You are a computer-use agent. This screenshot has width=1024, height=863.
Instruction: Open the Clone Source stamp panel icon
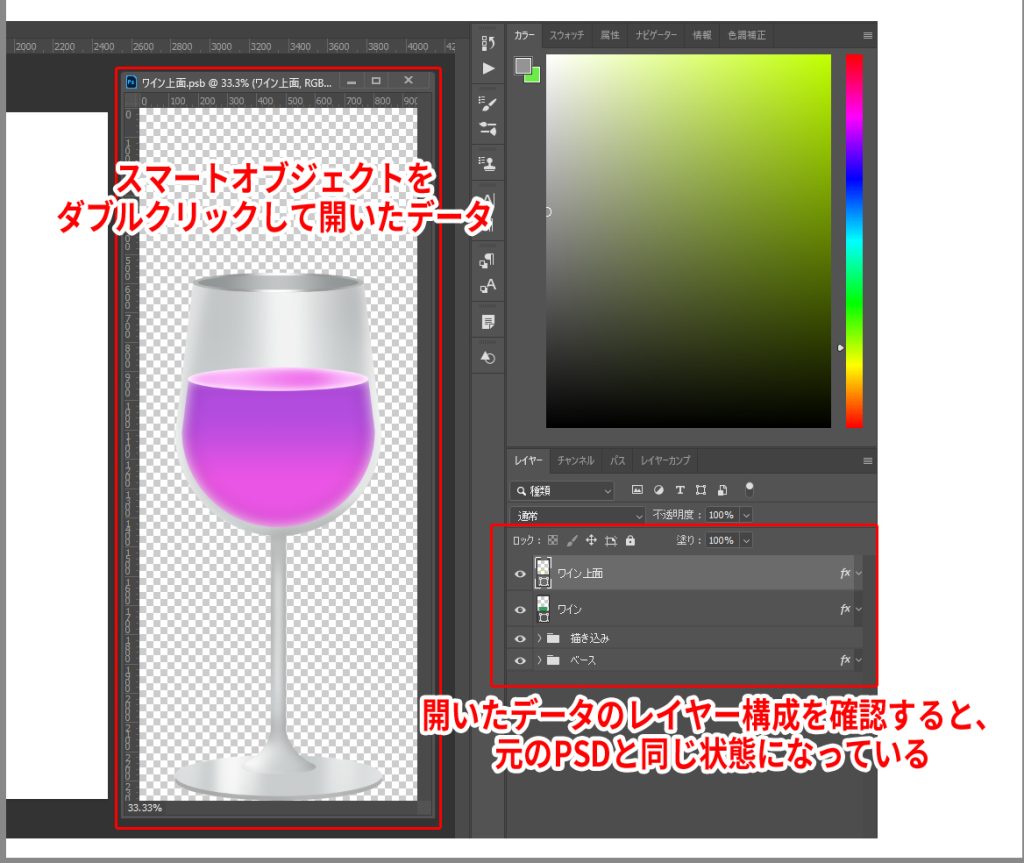(488, 161)
